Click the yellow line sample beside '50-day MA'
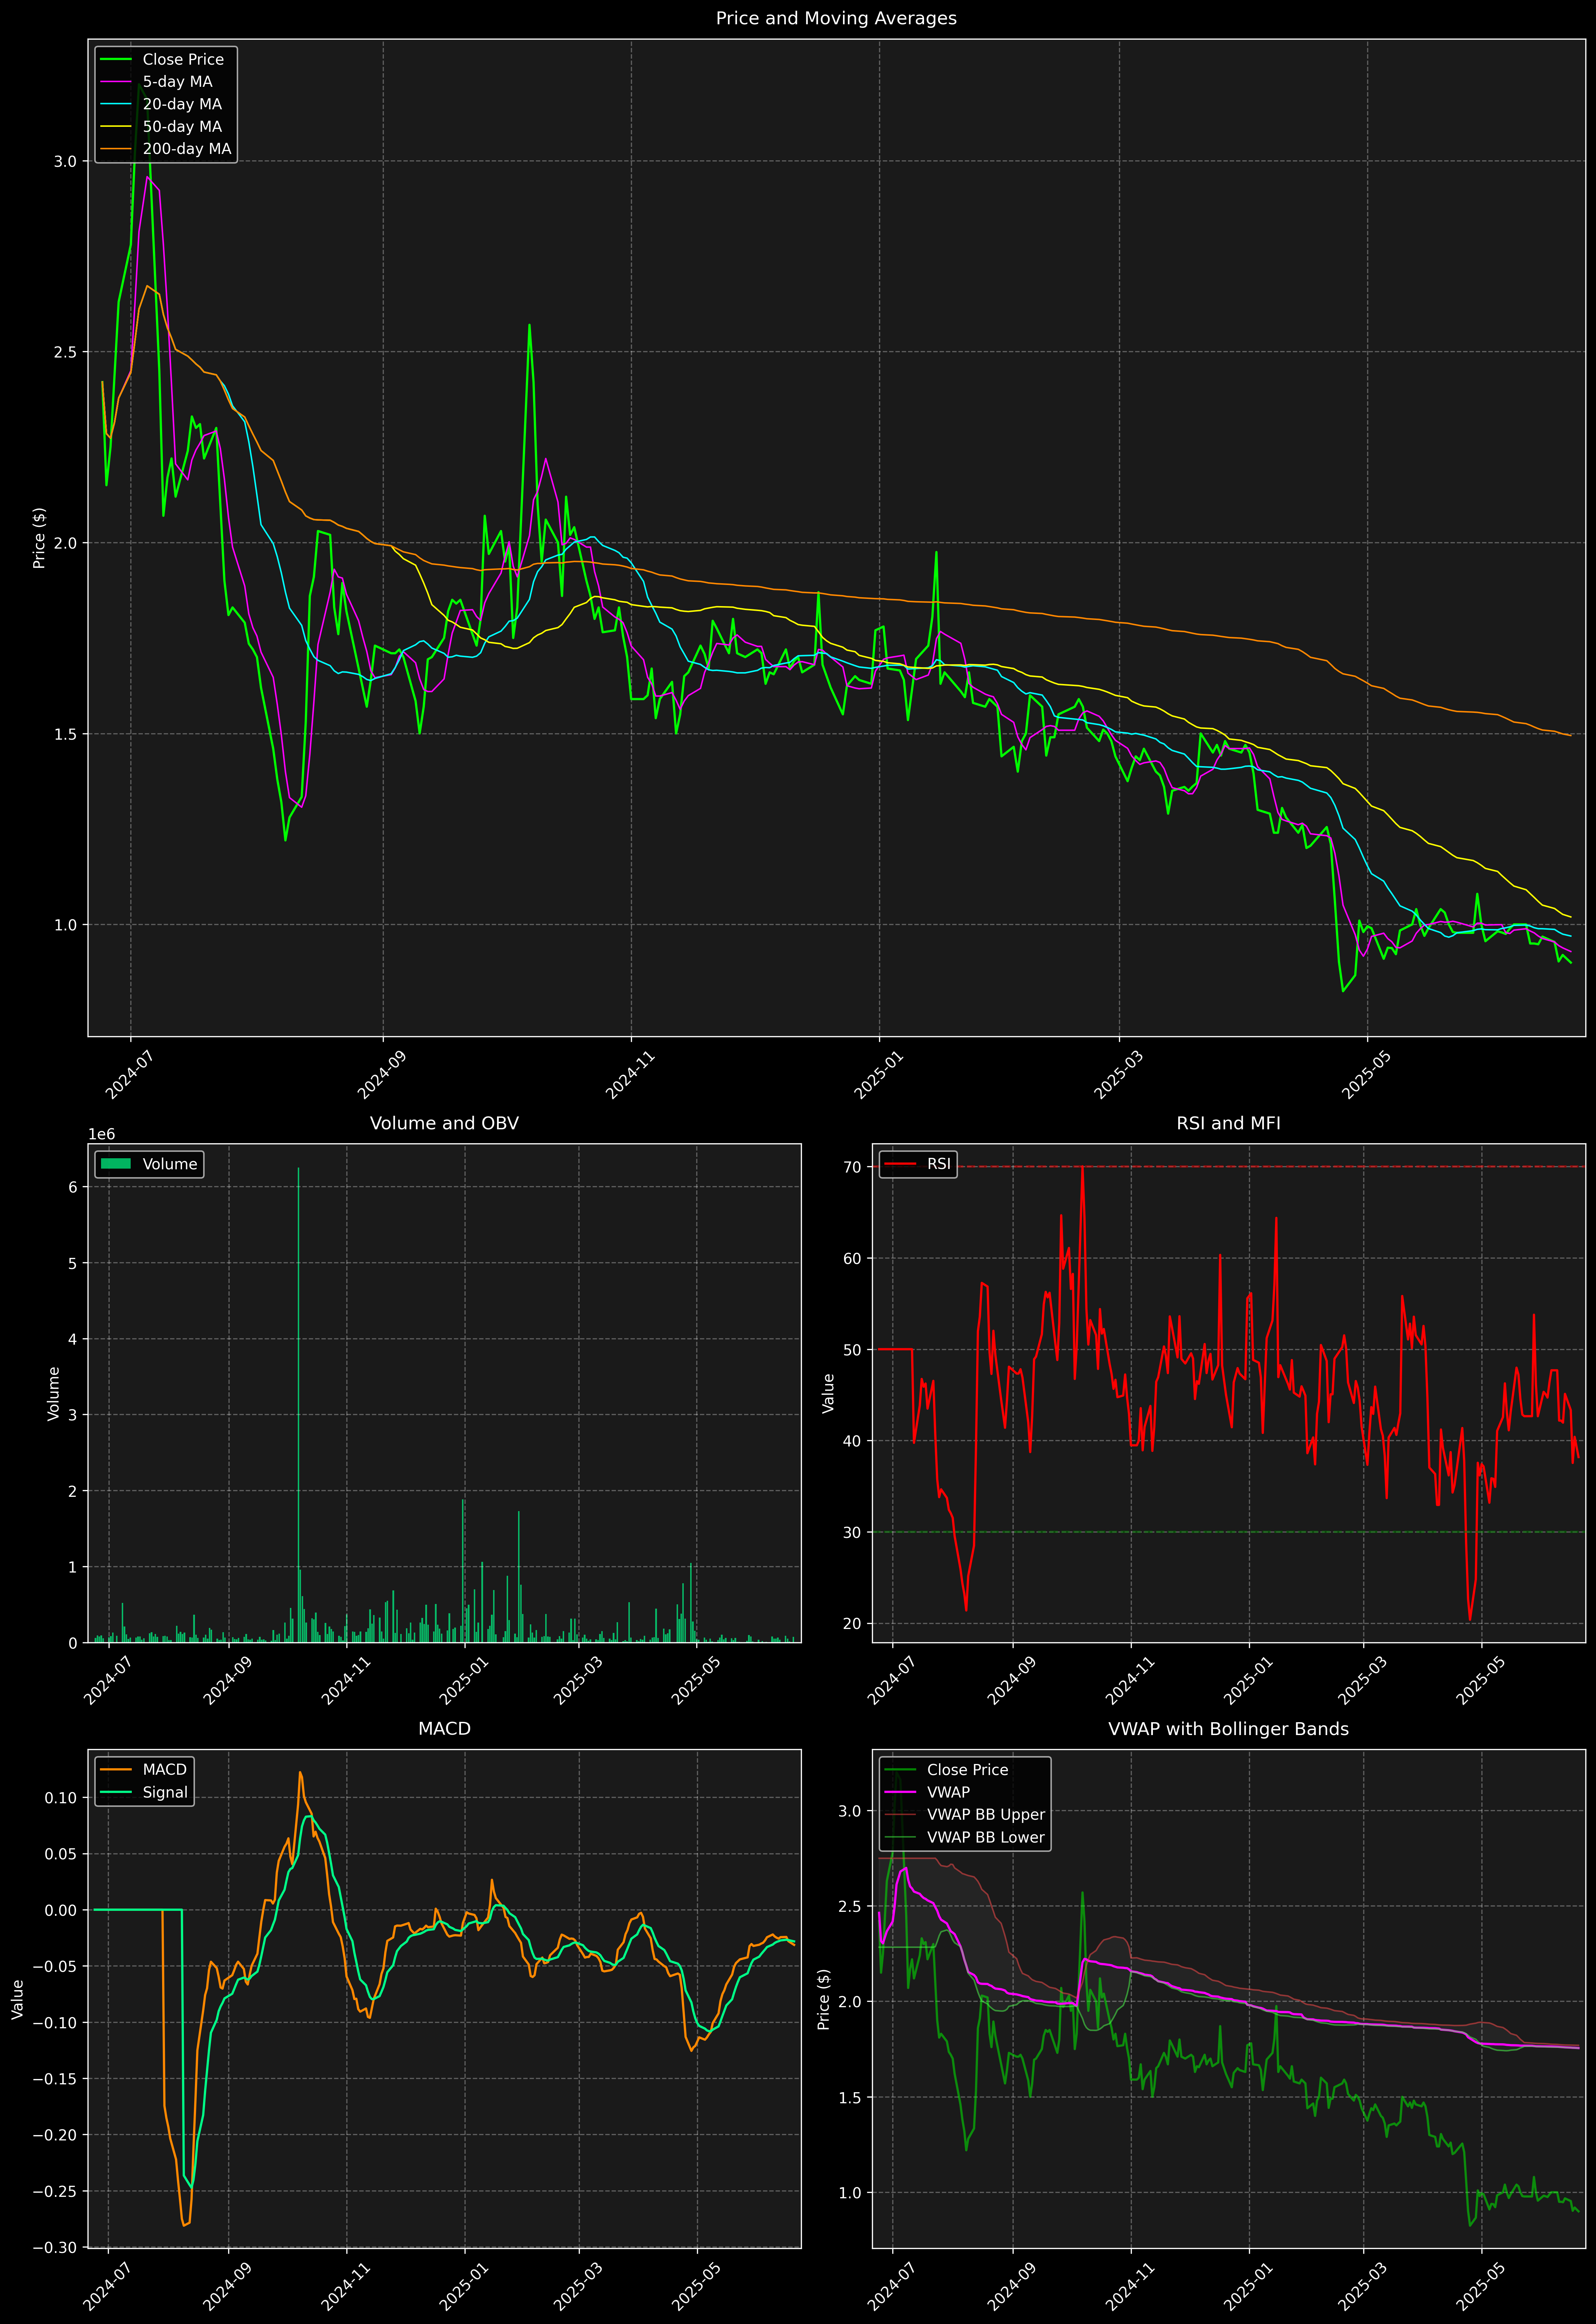This screenshot has height=2324, width=1596. point(116,127)
